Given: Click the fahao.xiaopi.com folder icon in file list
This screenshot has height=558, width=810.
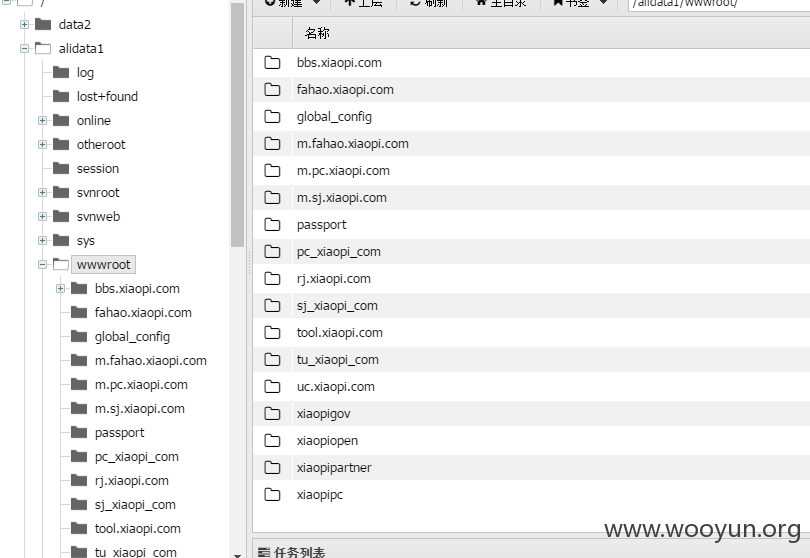Looking at the screenshot, I should tap(272, 89).
